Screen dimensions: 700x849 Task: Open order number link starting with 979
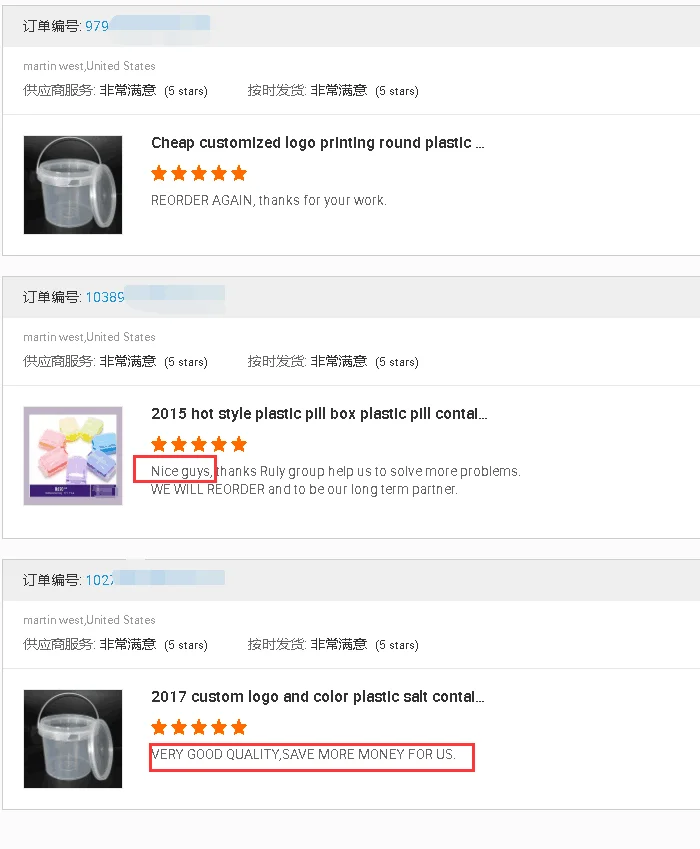pos(97,26)
